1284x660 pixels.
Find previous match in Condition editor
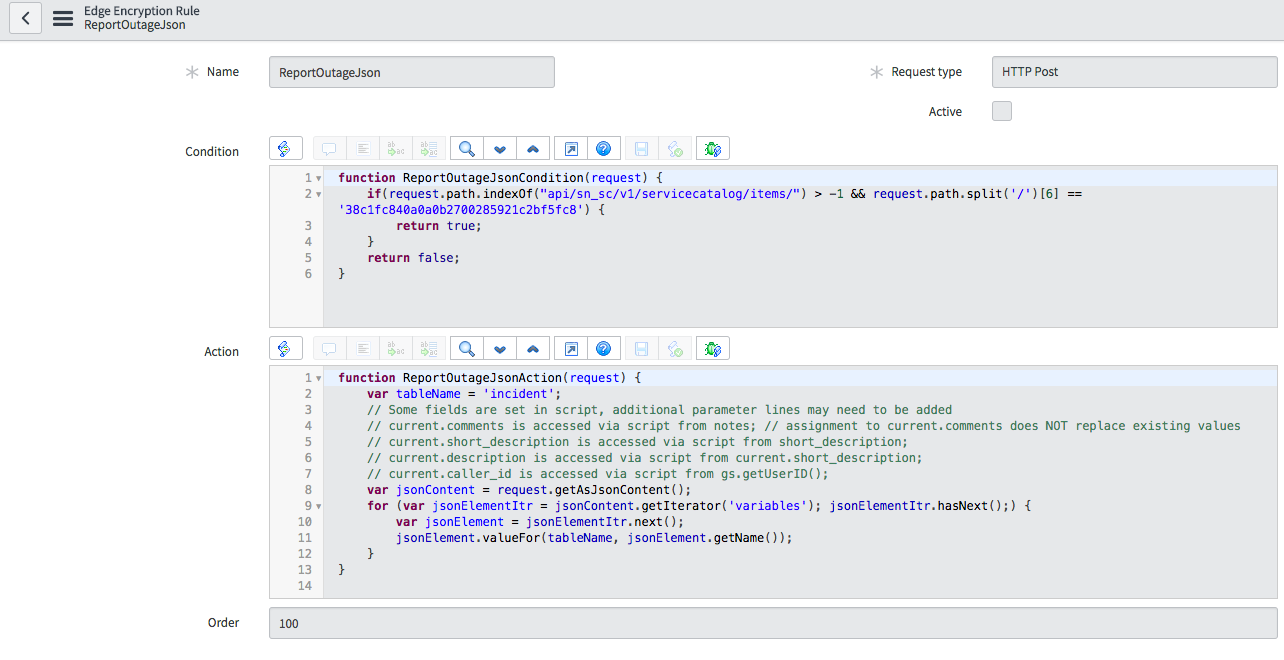point(533,149)
